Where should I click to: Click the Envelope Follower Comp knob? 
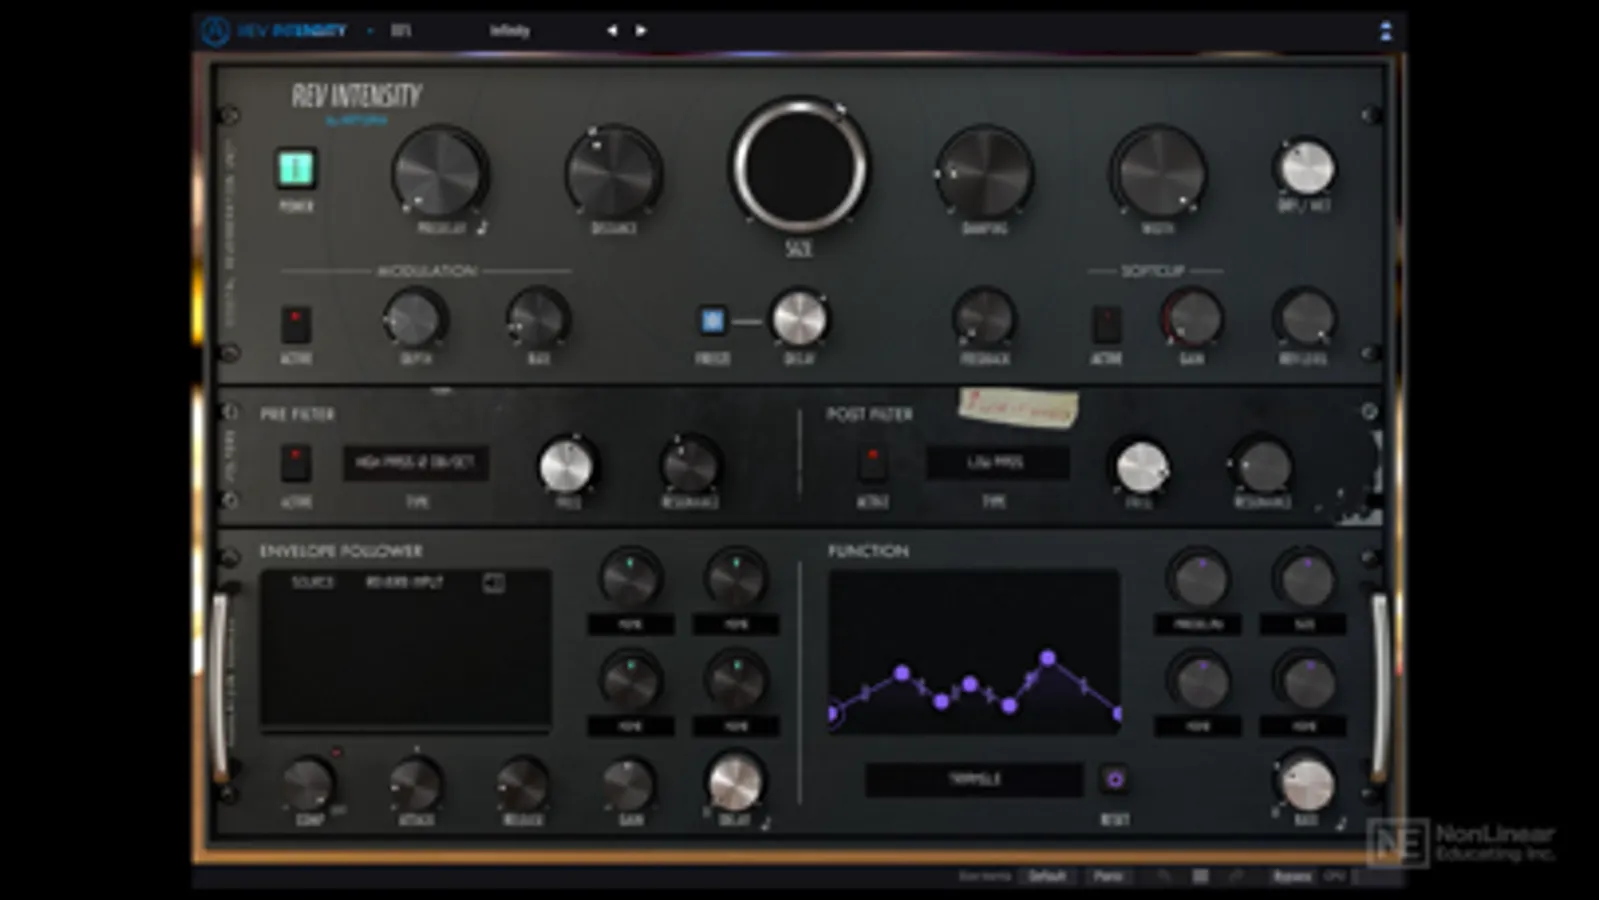pos(308,784)
